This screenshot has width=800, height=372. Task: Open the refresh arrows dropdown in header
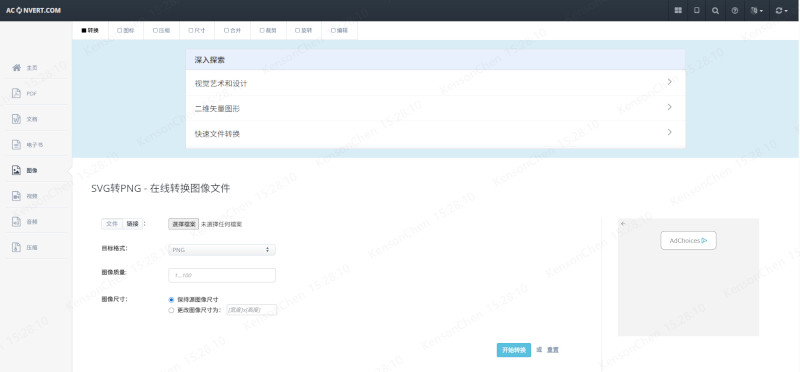[781, 10]
